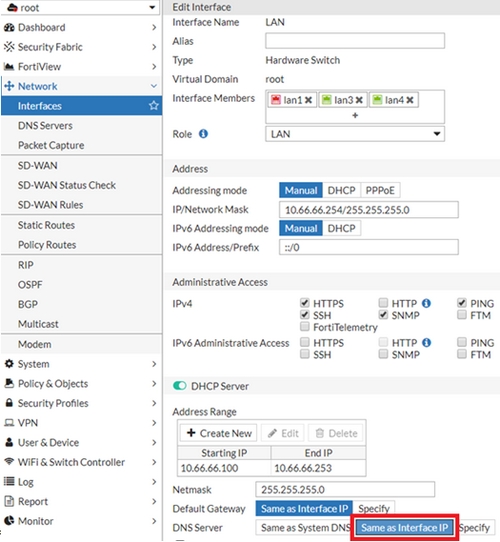Viewport: 500px width, 542px height.
Task: Click the plus icon to add interface member
Action: click(x=355, y=115)
